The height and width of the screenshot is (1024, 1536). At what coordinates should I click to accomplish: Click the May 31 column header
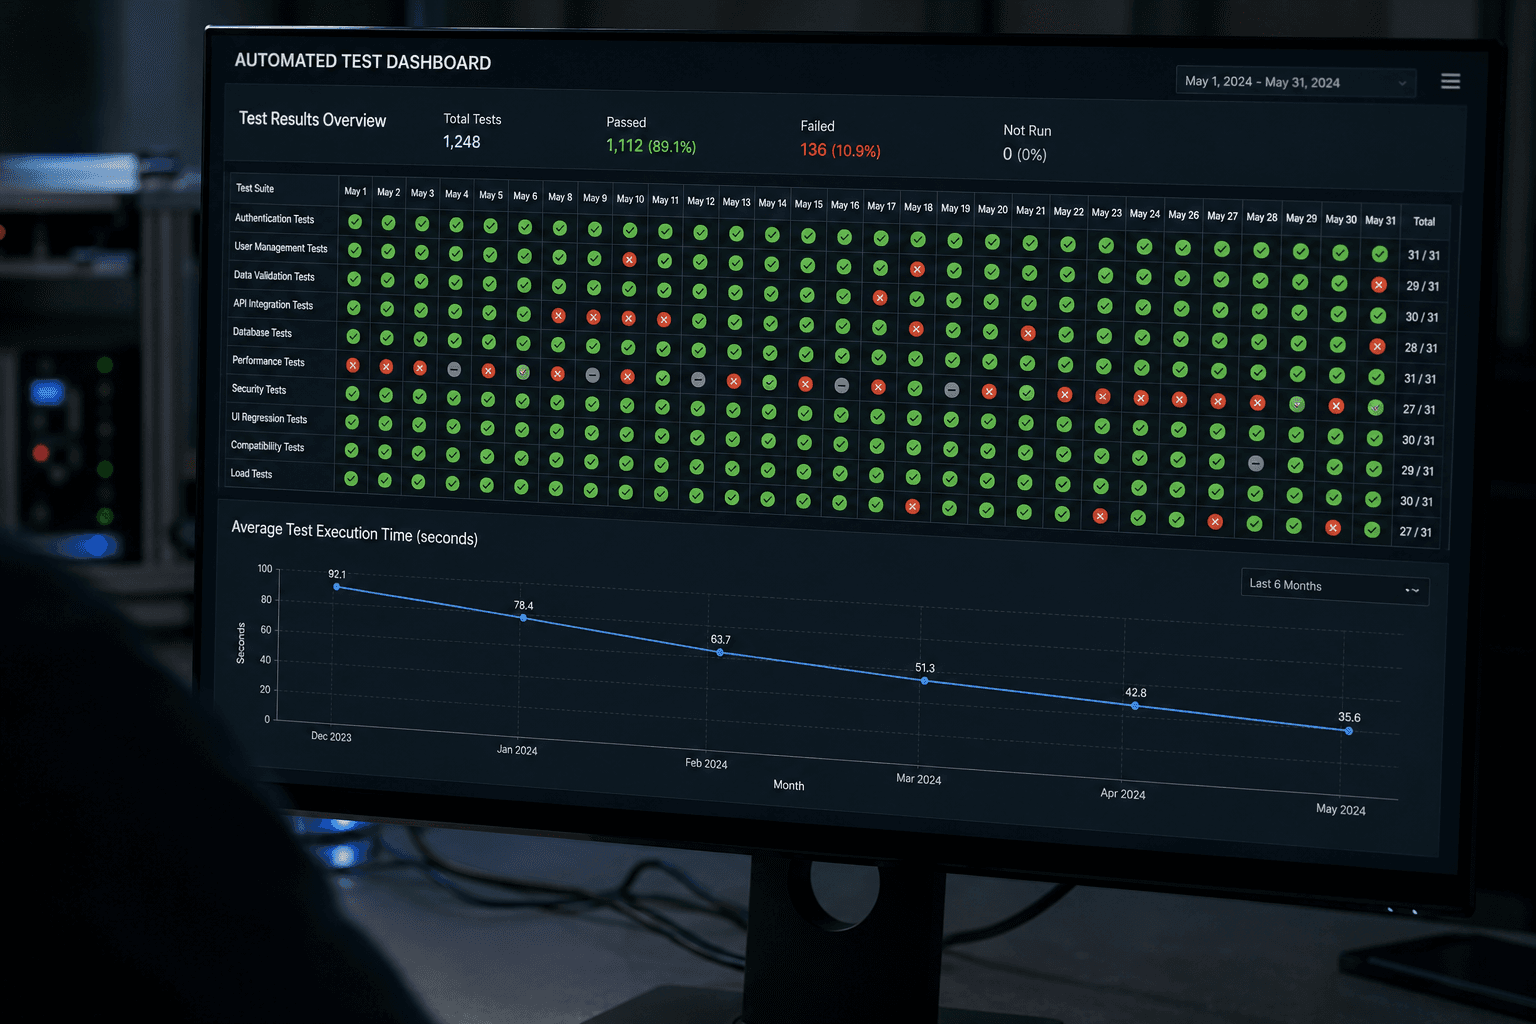pyautogui.click(x=1381, y=220)
